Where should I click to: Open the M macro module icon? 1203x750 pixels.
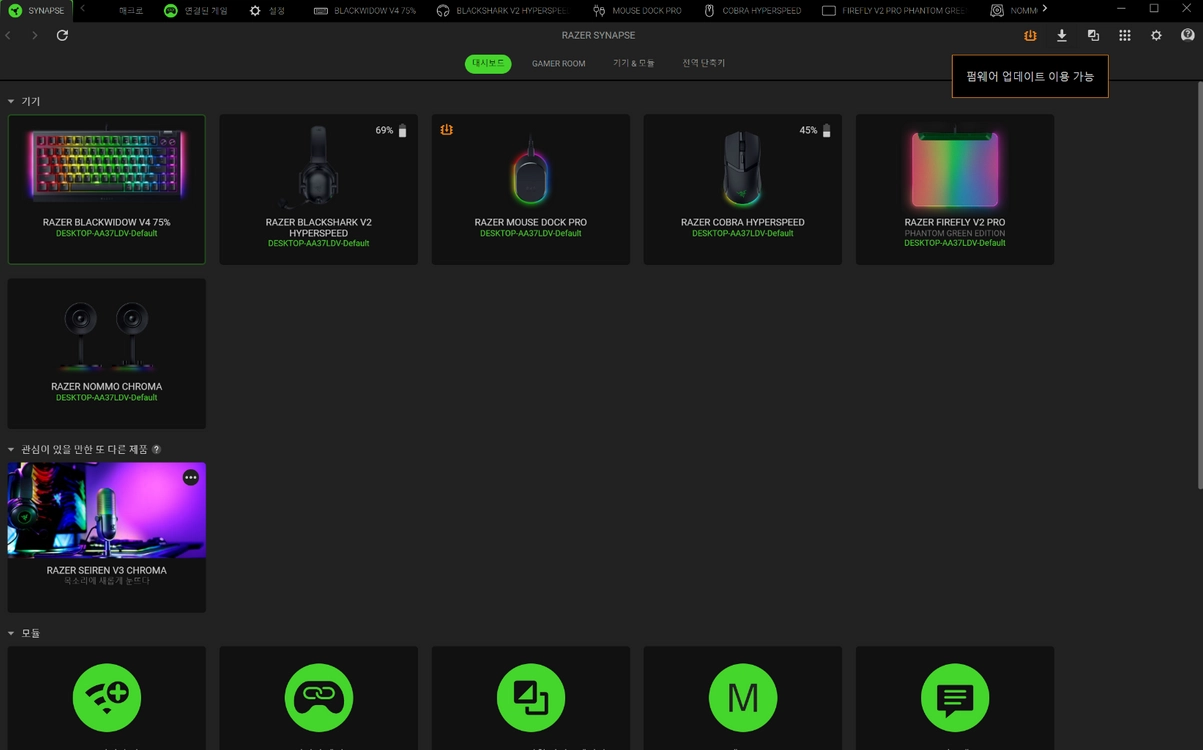743,697
